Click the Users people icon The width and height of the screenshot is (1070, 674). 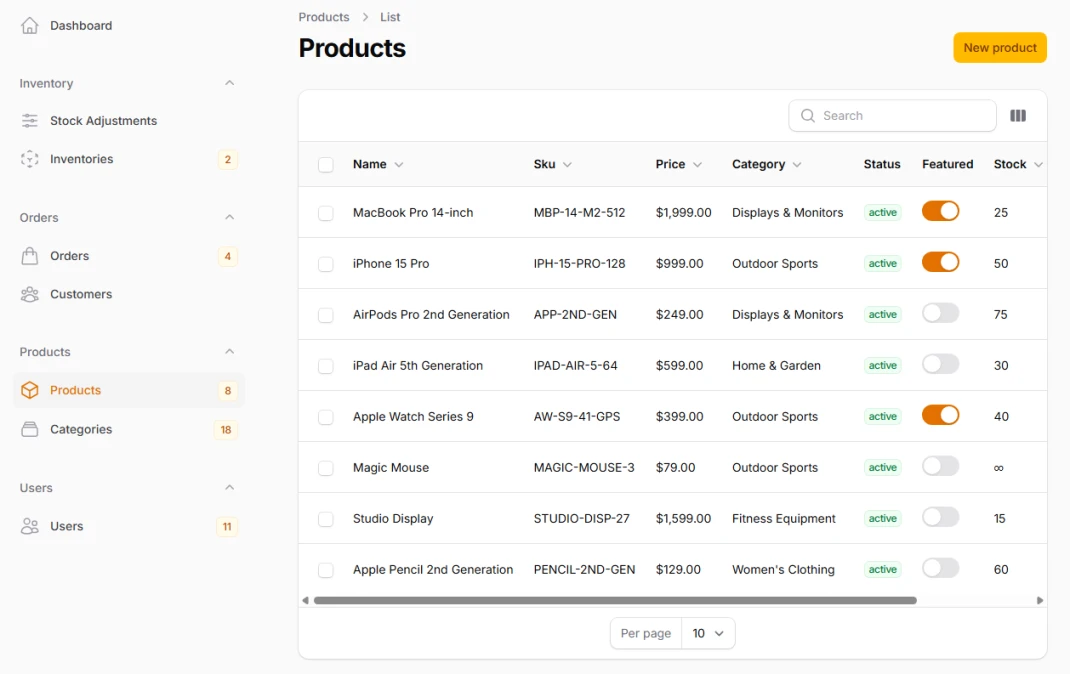click(x=30, y=526)
